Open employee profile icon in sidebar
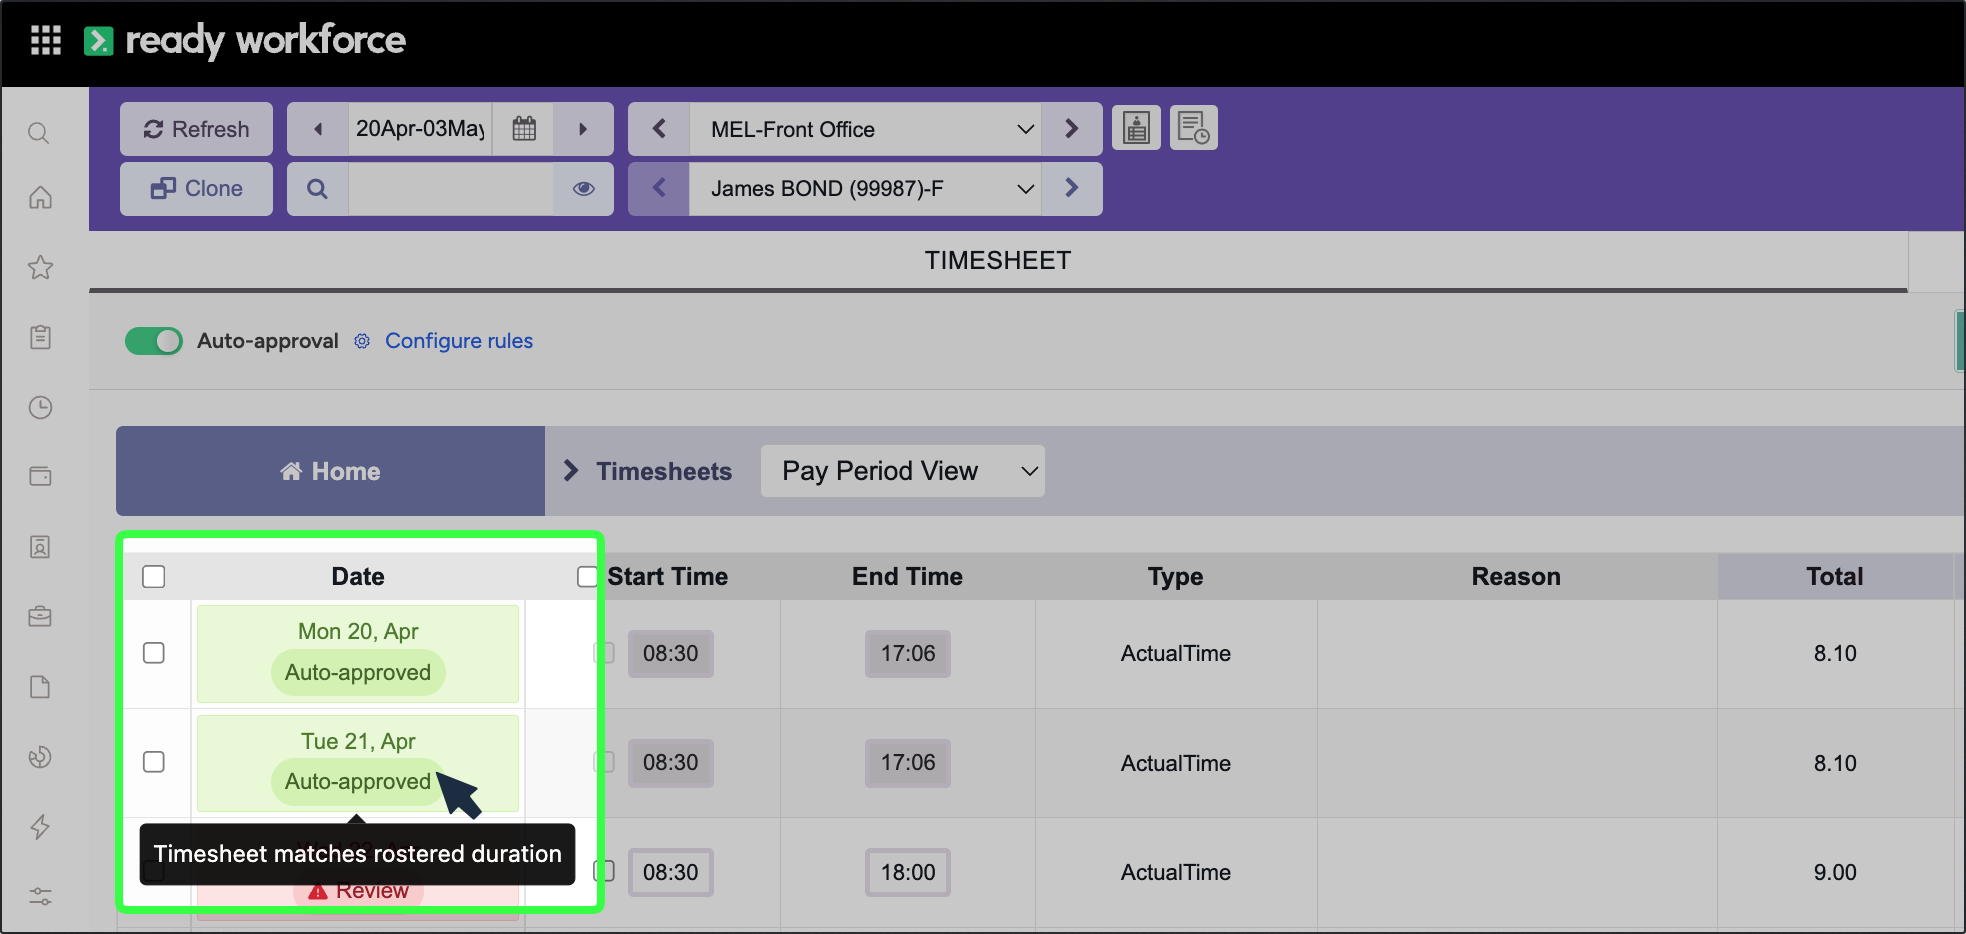Image resolution: width=1966 pixels, height=934 pixels. click(x=40, y=547)
